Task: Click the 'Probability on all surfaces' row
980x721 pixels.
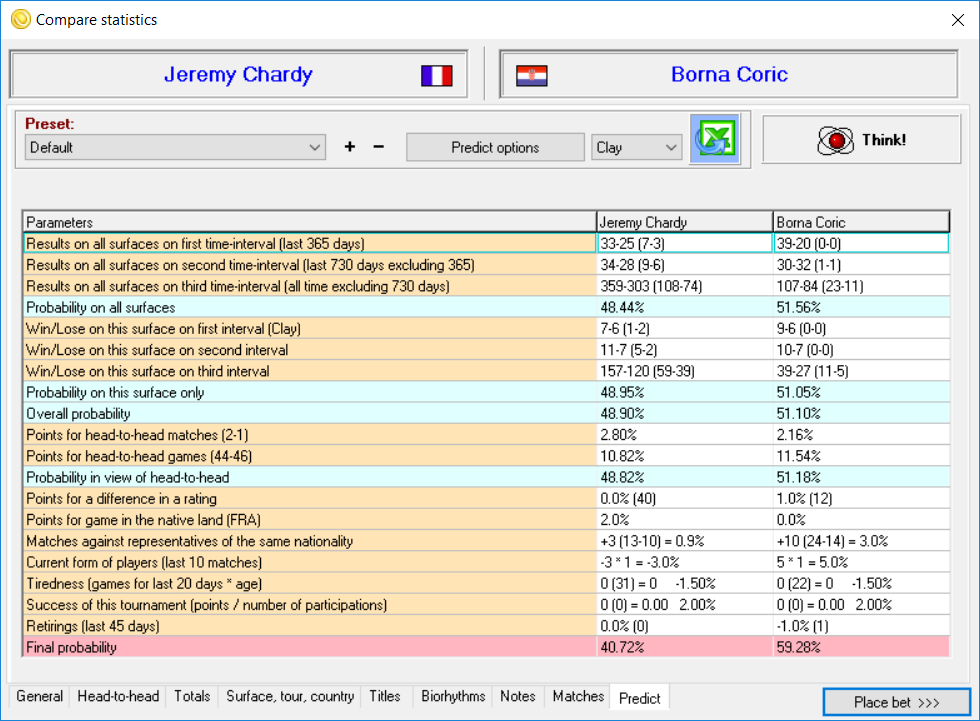Action: tap(486, 307)
